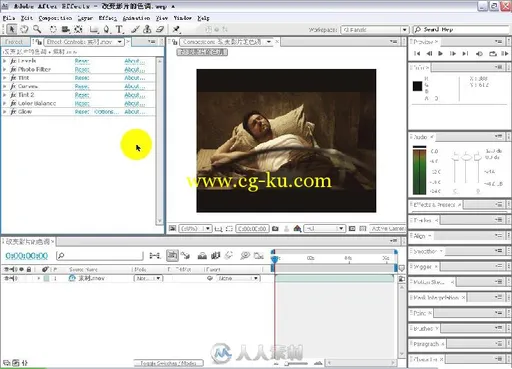Select the Eraser tool
Screen dimensions: 512x369
pyautogui.click(x=160, y=29)
